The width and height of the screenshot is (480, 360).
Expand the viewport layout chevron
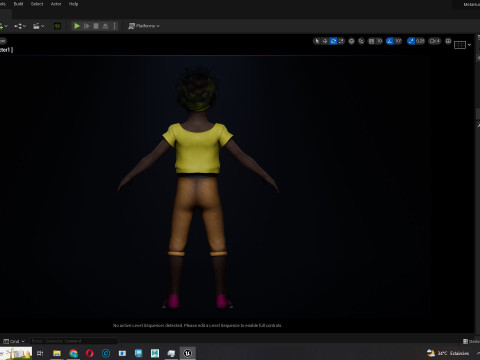coord(470,45)
